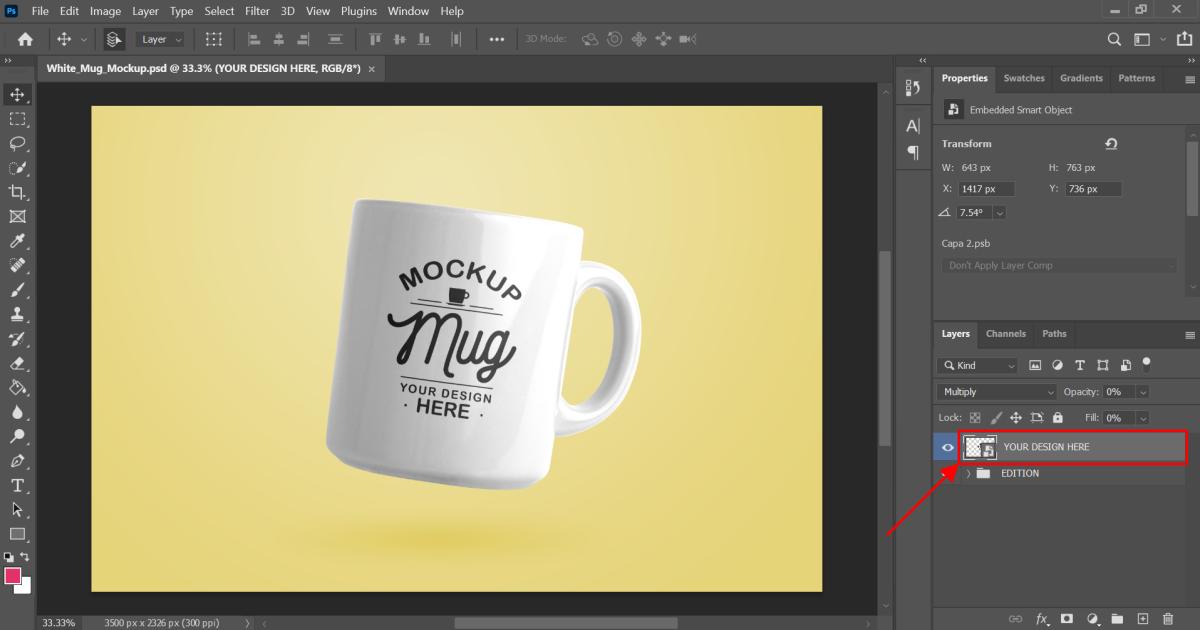The height and width of the screenshot is (630, 1200).
Task: Pick the Eyedropper tool
Action: click(x=17, y=241)
